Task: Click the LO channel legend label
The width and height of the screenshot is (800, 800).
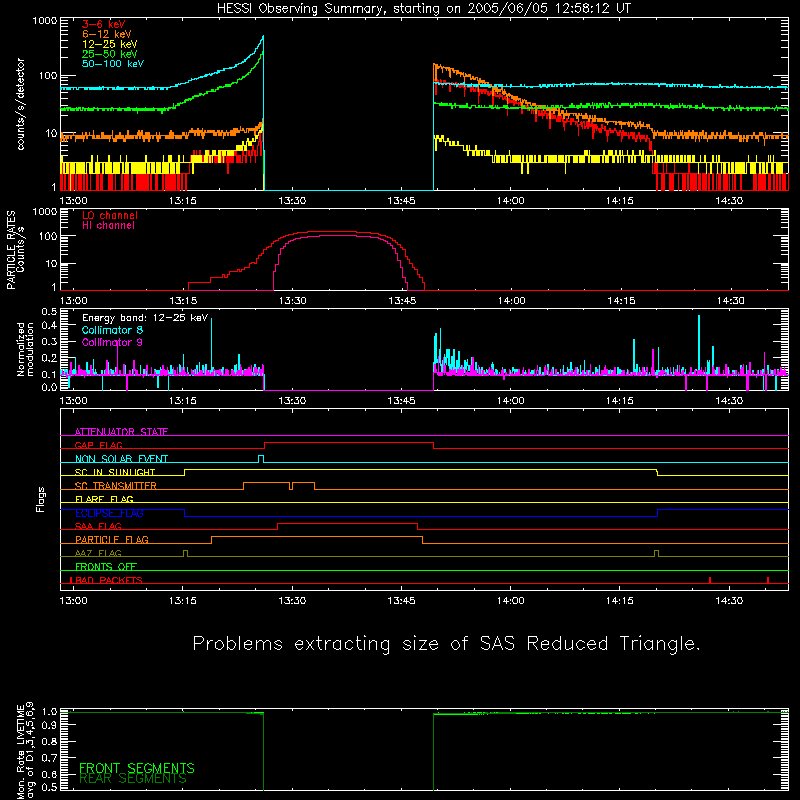Action: click(x=110, y=215)
